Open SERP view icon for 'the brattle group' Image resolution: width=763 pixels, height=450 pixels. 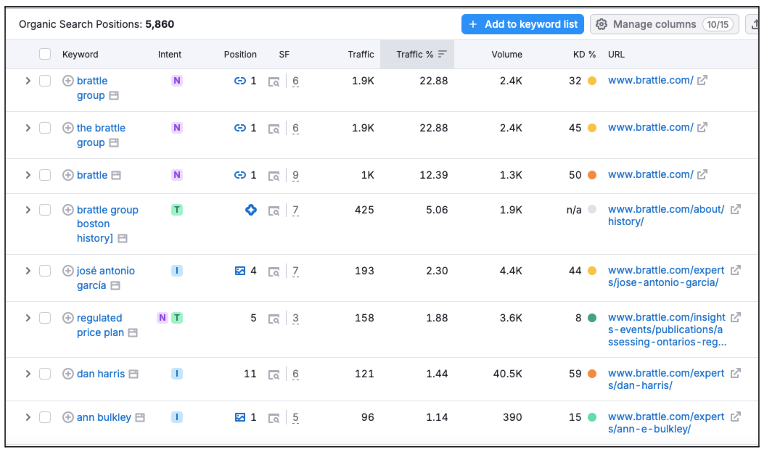(x=115, y=143)
